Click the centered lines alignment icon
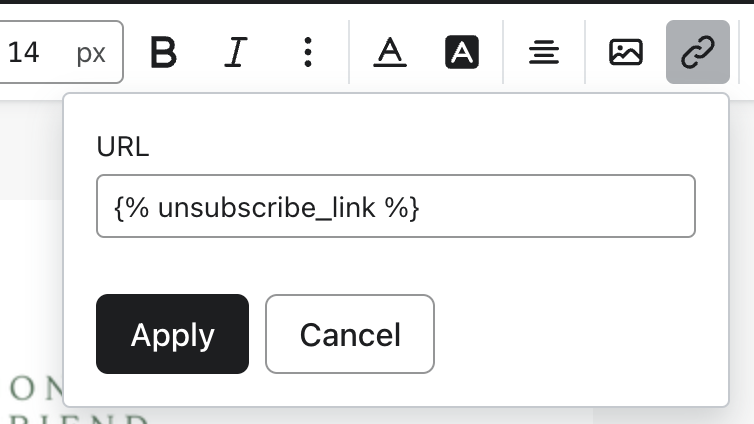Image resolution: width=754 pixels, height=424 pixels. click(544, 52)
